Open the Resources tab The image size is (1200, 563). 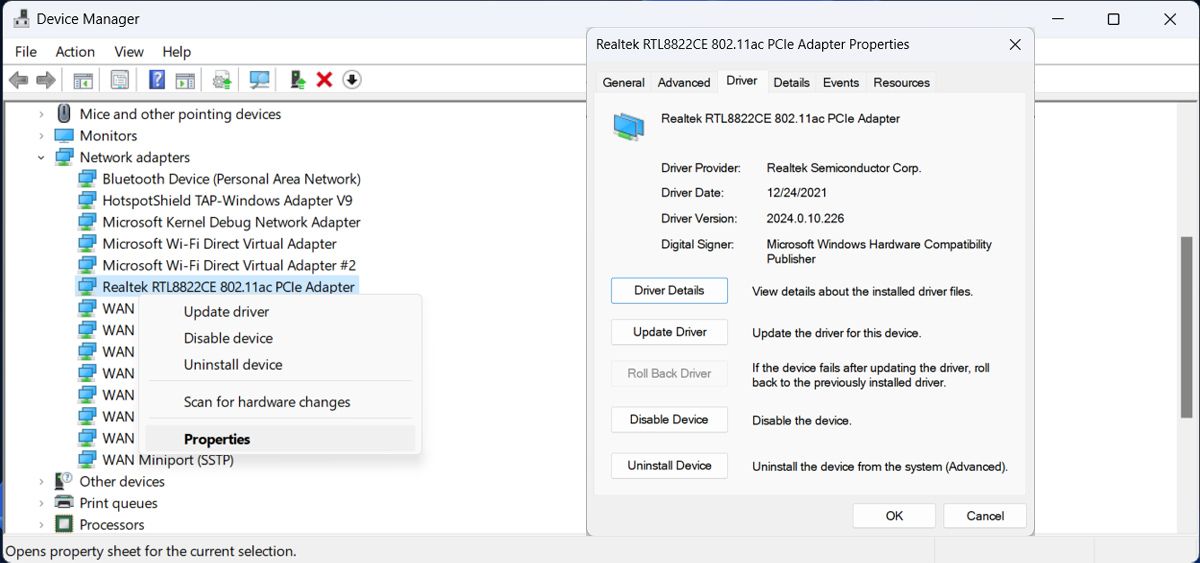click(901, 83)
